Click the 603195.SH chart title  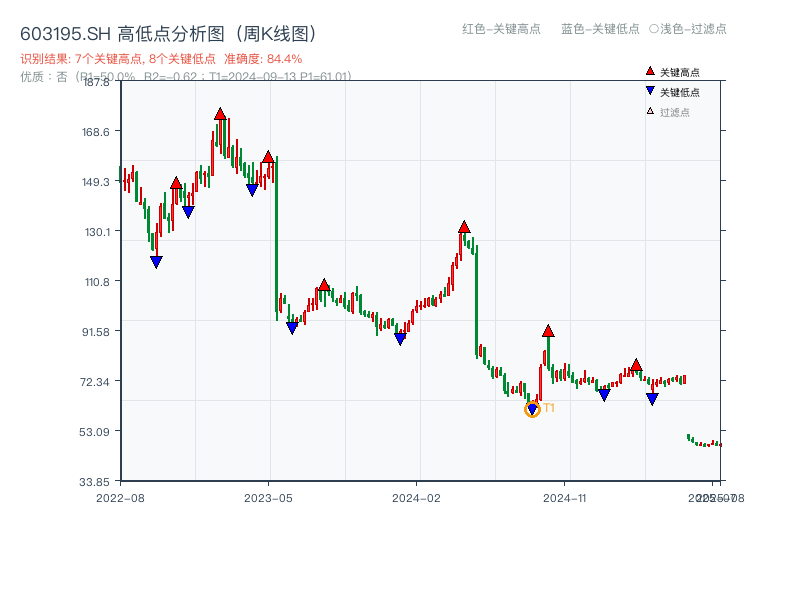point(168,32)
